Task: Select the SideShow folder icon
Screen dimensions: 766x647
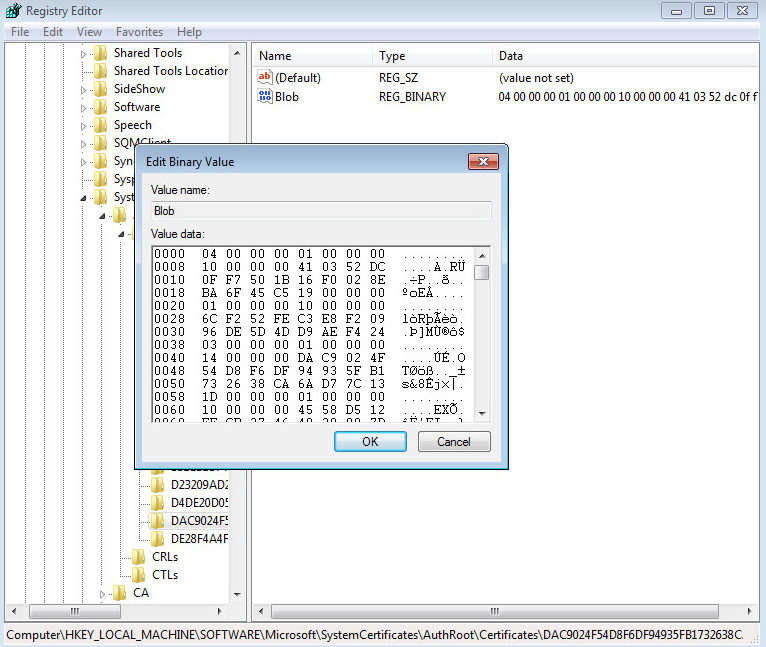Action: pos(100,89)
